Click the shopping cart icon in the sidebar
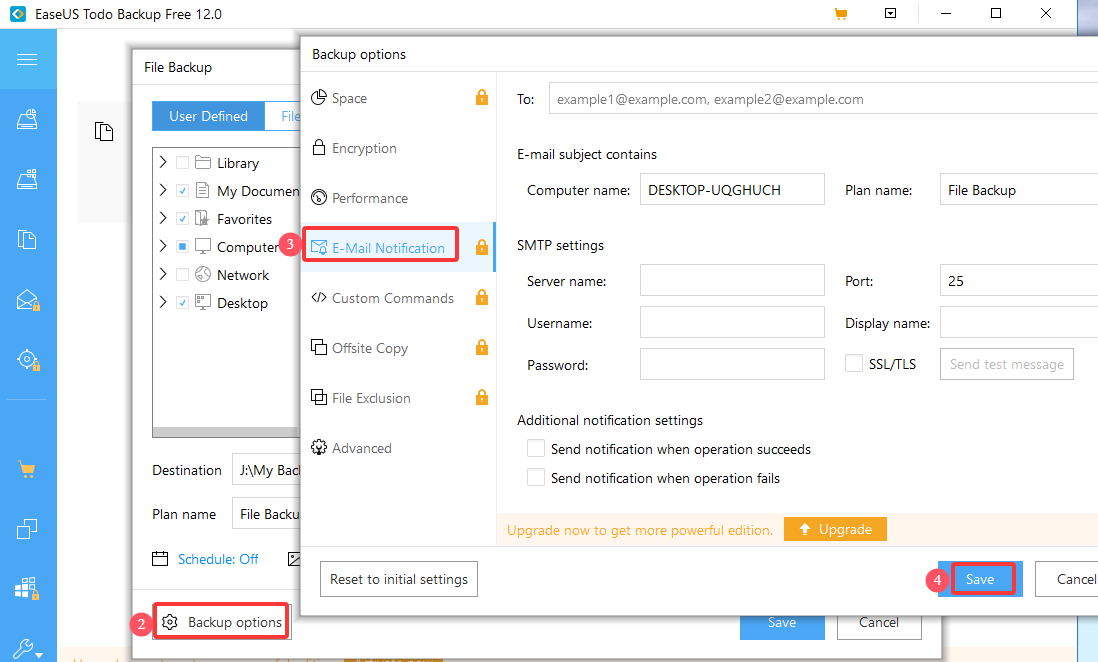 pyautogui.click(x=27, y=470)
